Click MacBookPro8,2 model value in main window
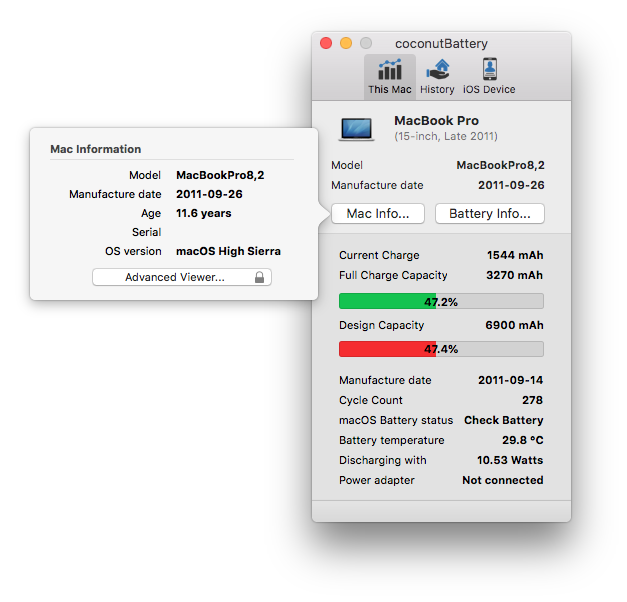627x602 pixels. (501, 165)
